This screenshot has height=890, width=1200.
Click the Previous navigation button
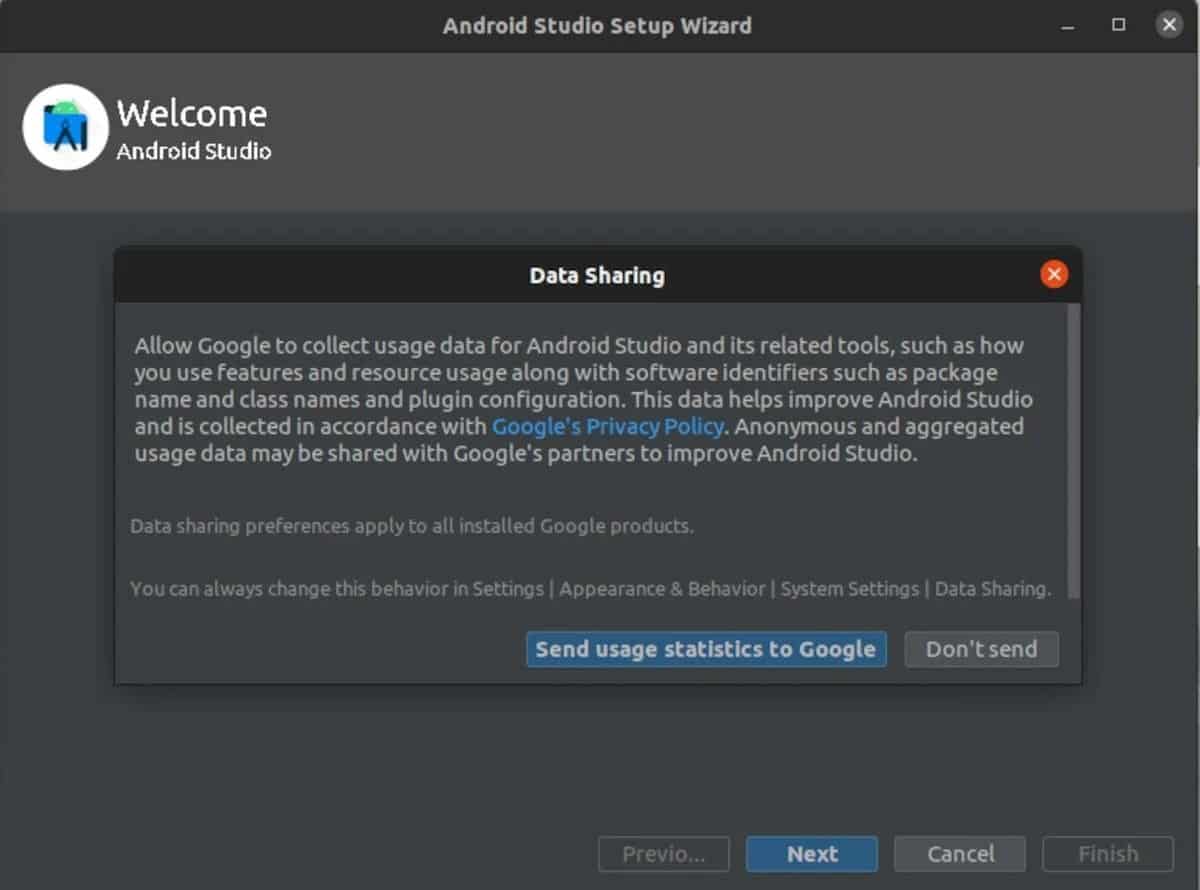coord(664,854)
